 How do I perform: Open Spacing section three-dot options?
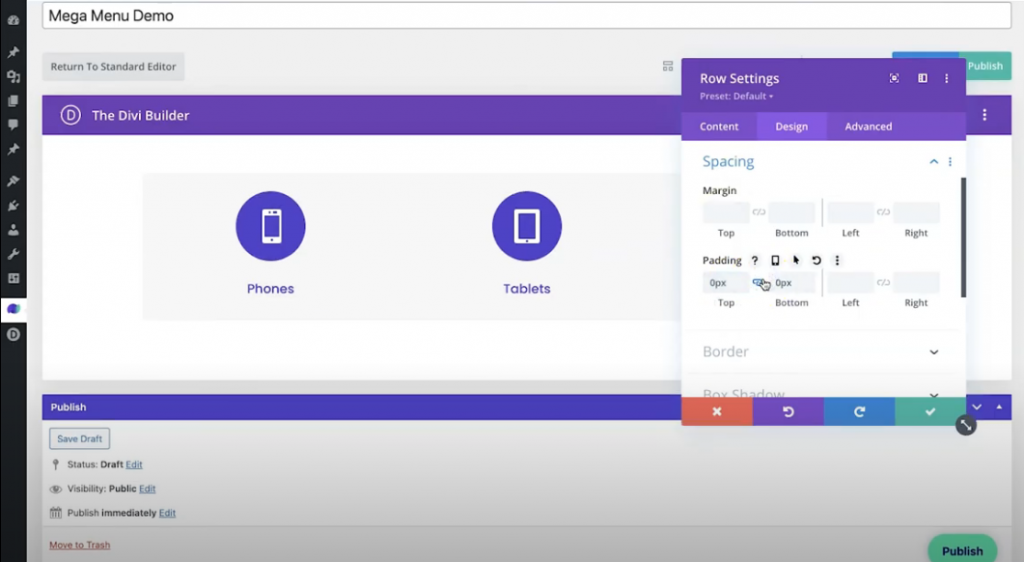point(950,161)
